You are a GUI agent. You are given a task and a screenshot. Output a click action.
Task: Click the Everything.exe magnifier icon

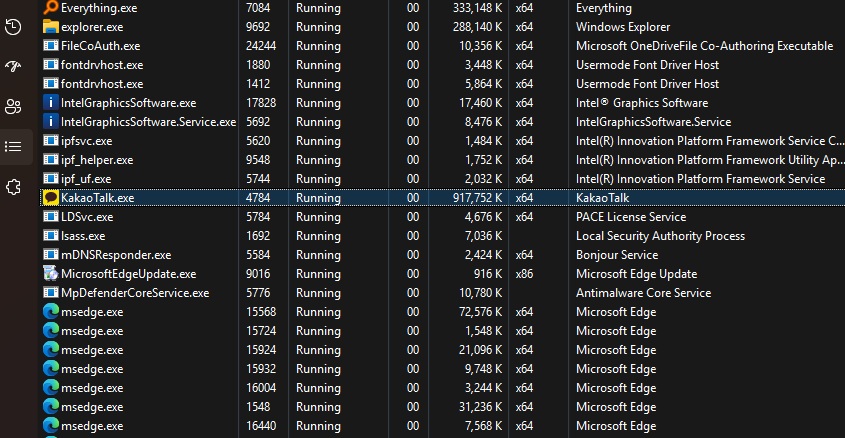51,8
